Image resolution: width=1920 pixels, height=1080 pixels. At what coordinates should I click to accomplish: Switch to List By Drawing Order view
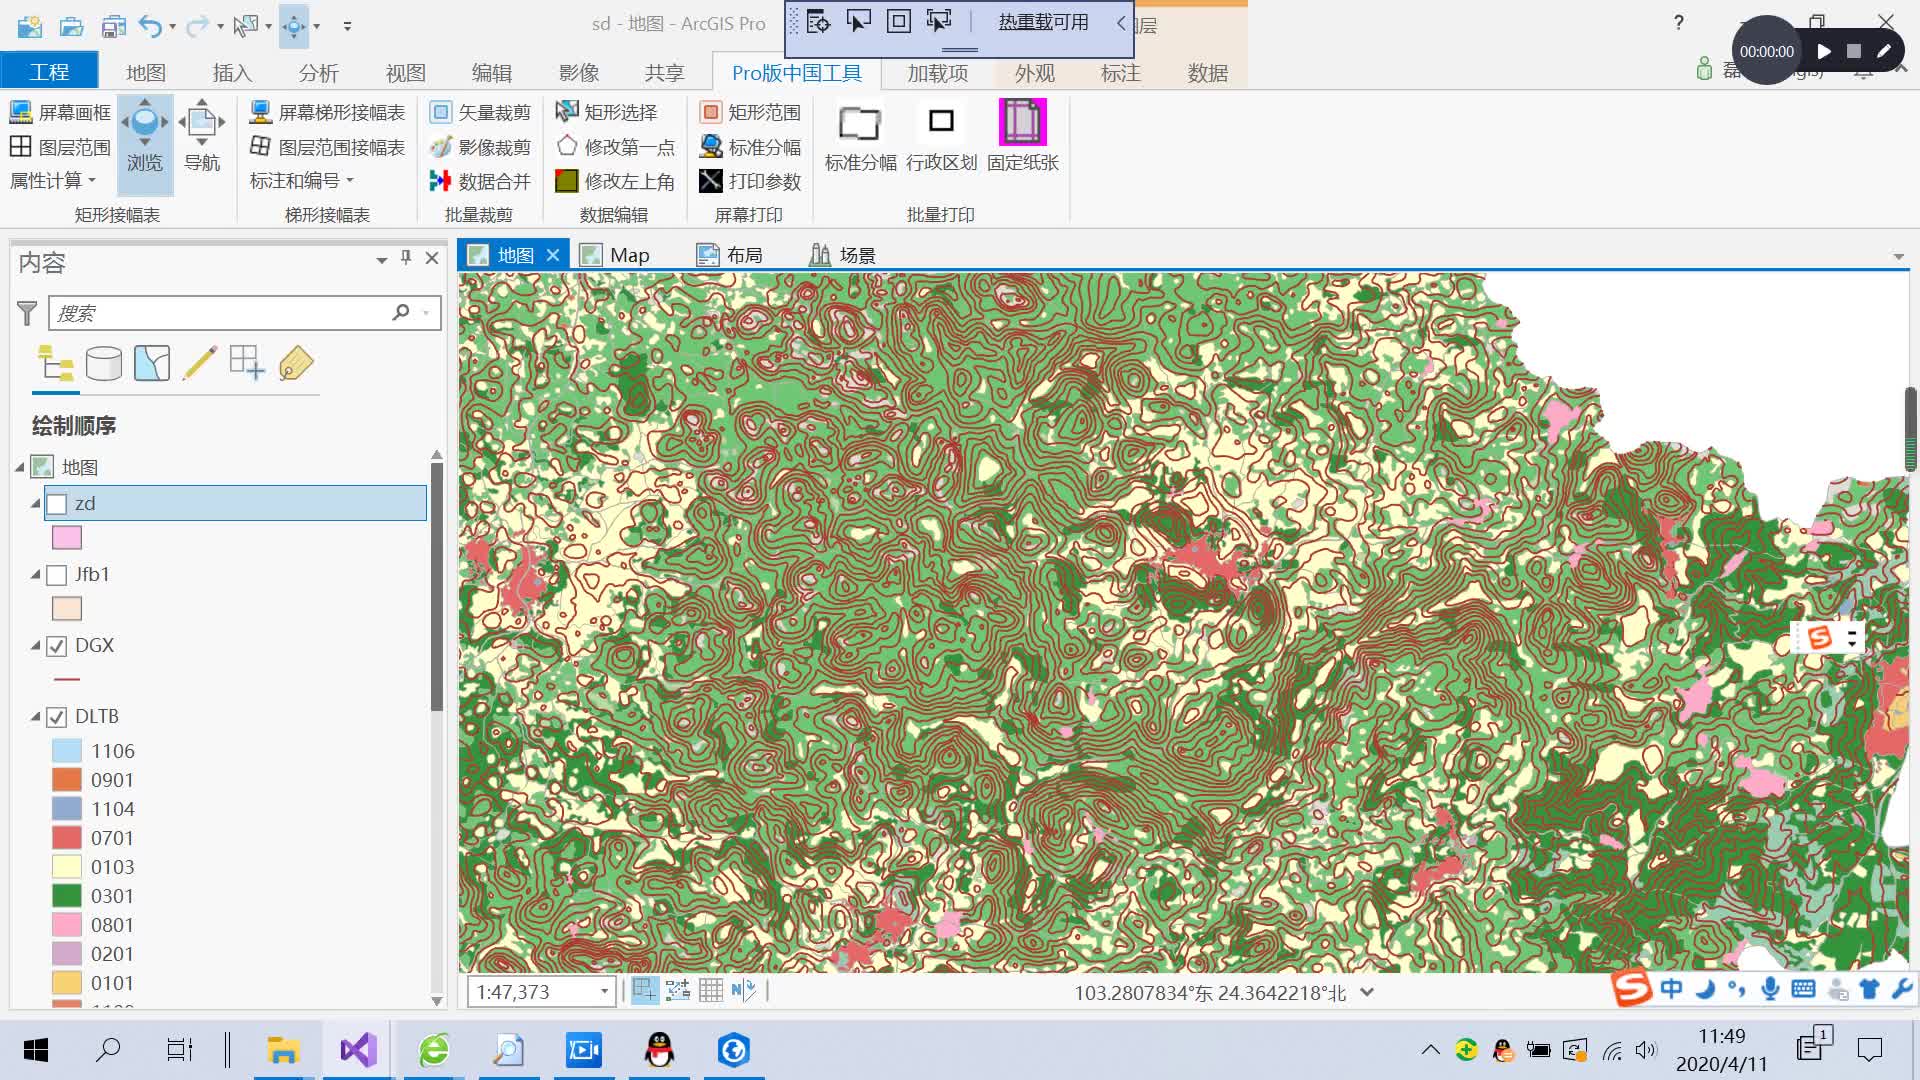55,364
